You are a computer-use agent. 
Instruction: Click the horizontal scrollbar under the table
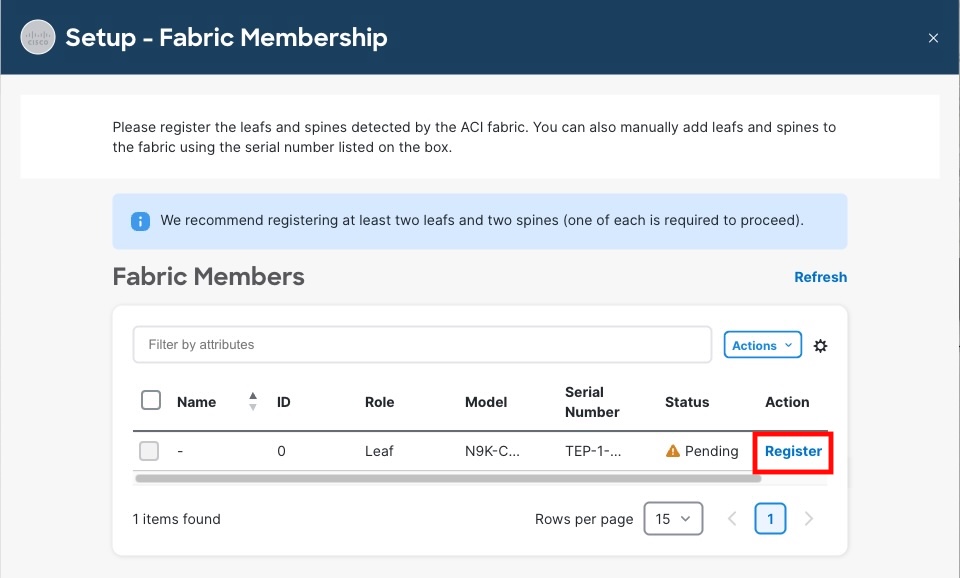(x=447, y=479)
